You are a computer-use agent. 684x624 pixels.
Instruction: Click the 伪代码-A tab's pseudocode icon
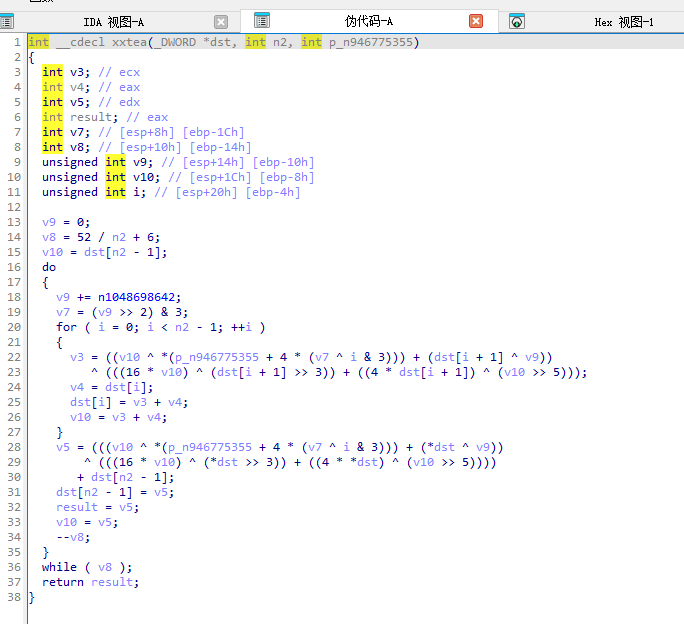[x=262, y=20]
